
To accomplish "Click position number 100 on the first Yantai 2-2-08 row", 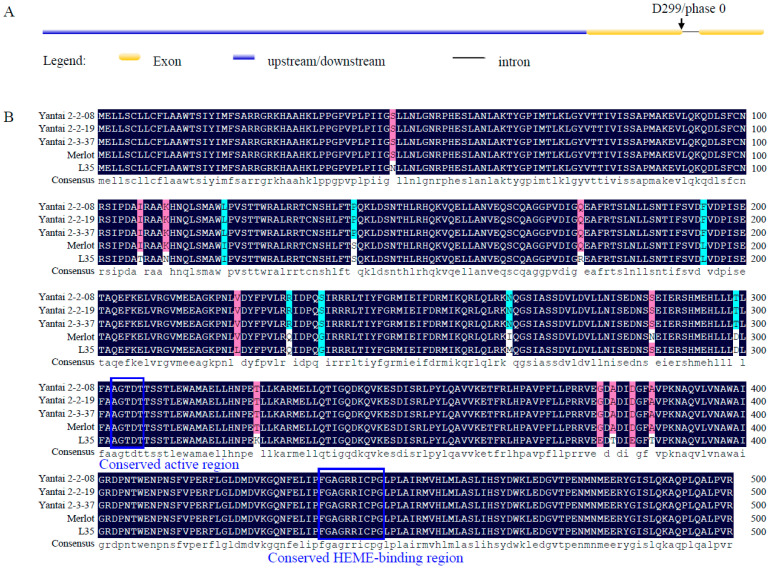I will [x=759, y=116].
